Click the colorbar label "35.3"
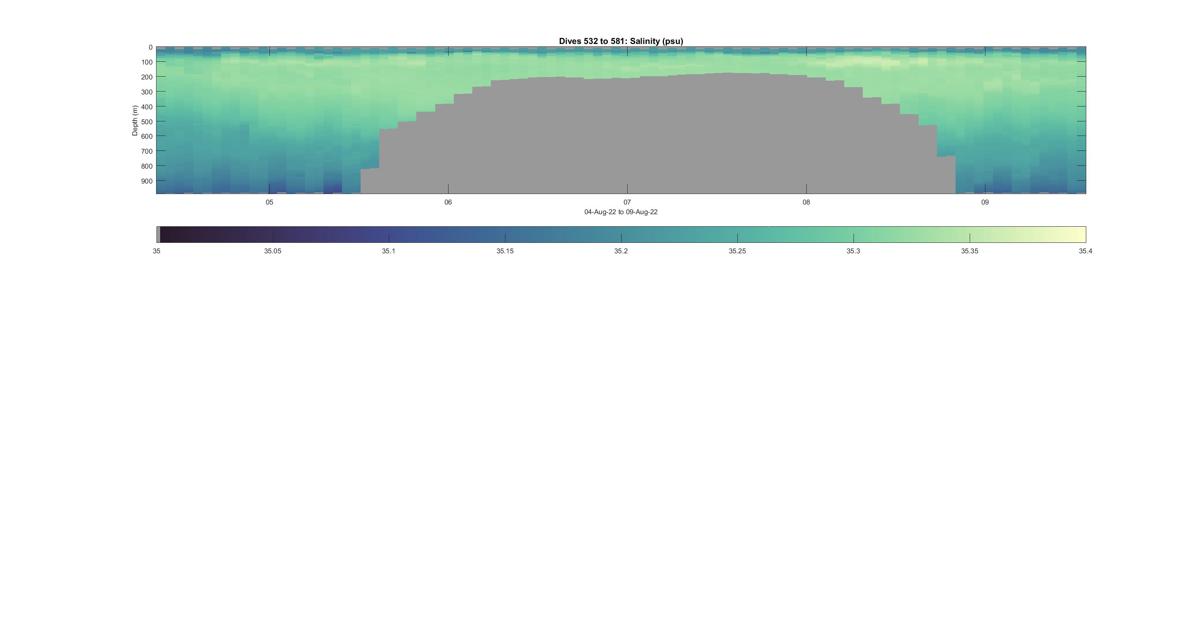Screen dimensions: 1200x622 (x=853, y=251)
